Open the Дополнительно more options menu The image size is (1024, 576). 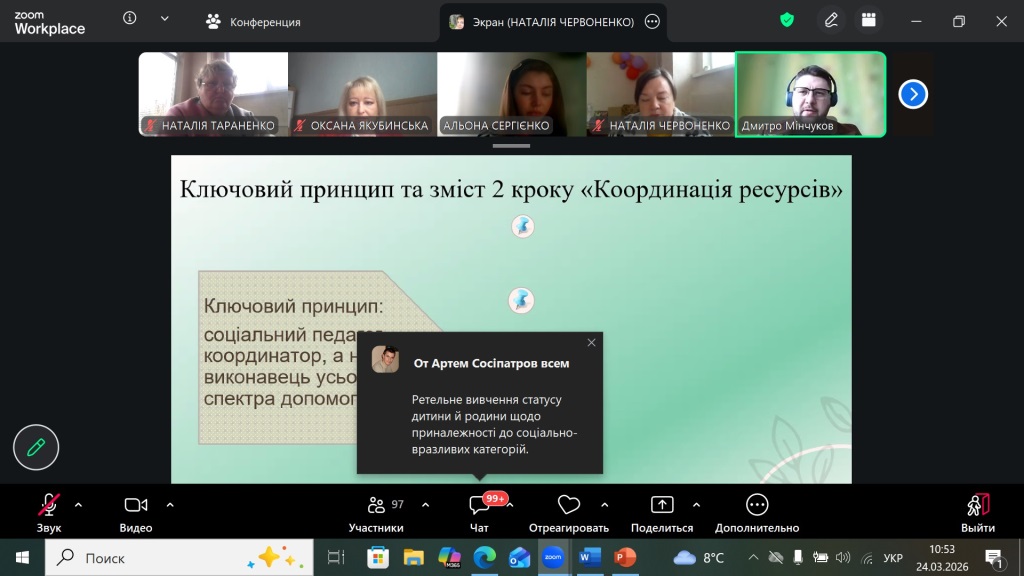point(757,506)
